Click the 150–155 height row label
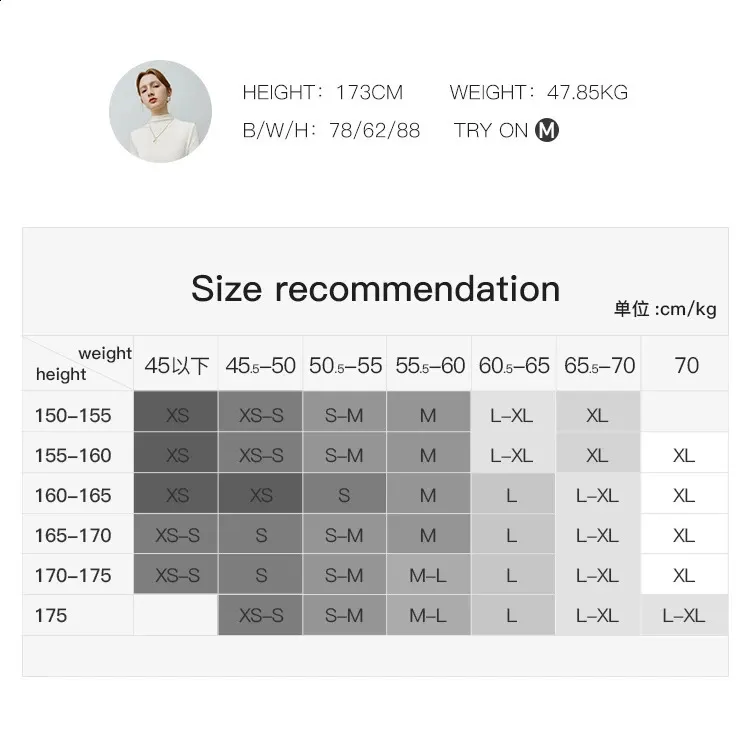The image size is (750, 737). [x=73, y=415]
